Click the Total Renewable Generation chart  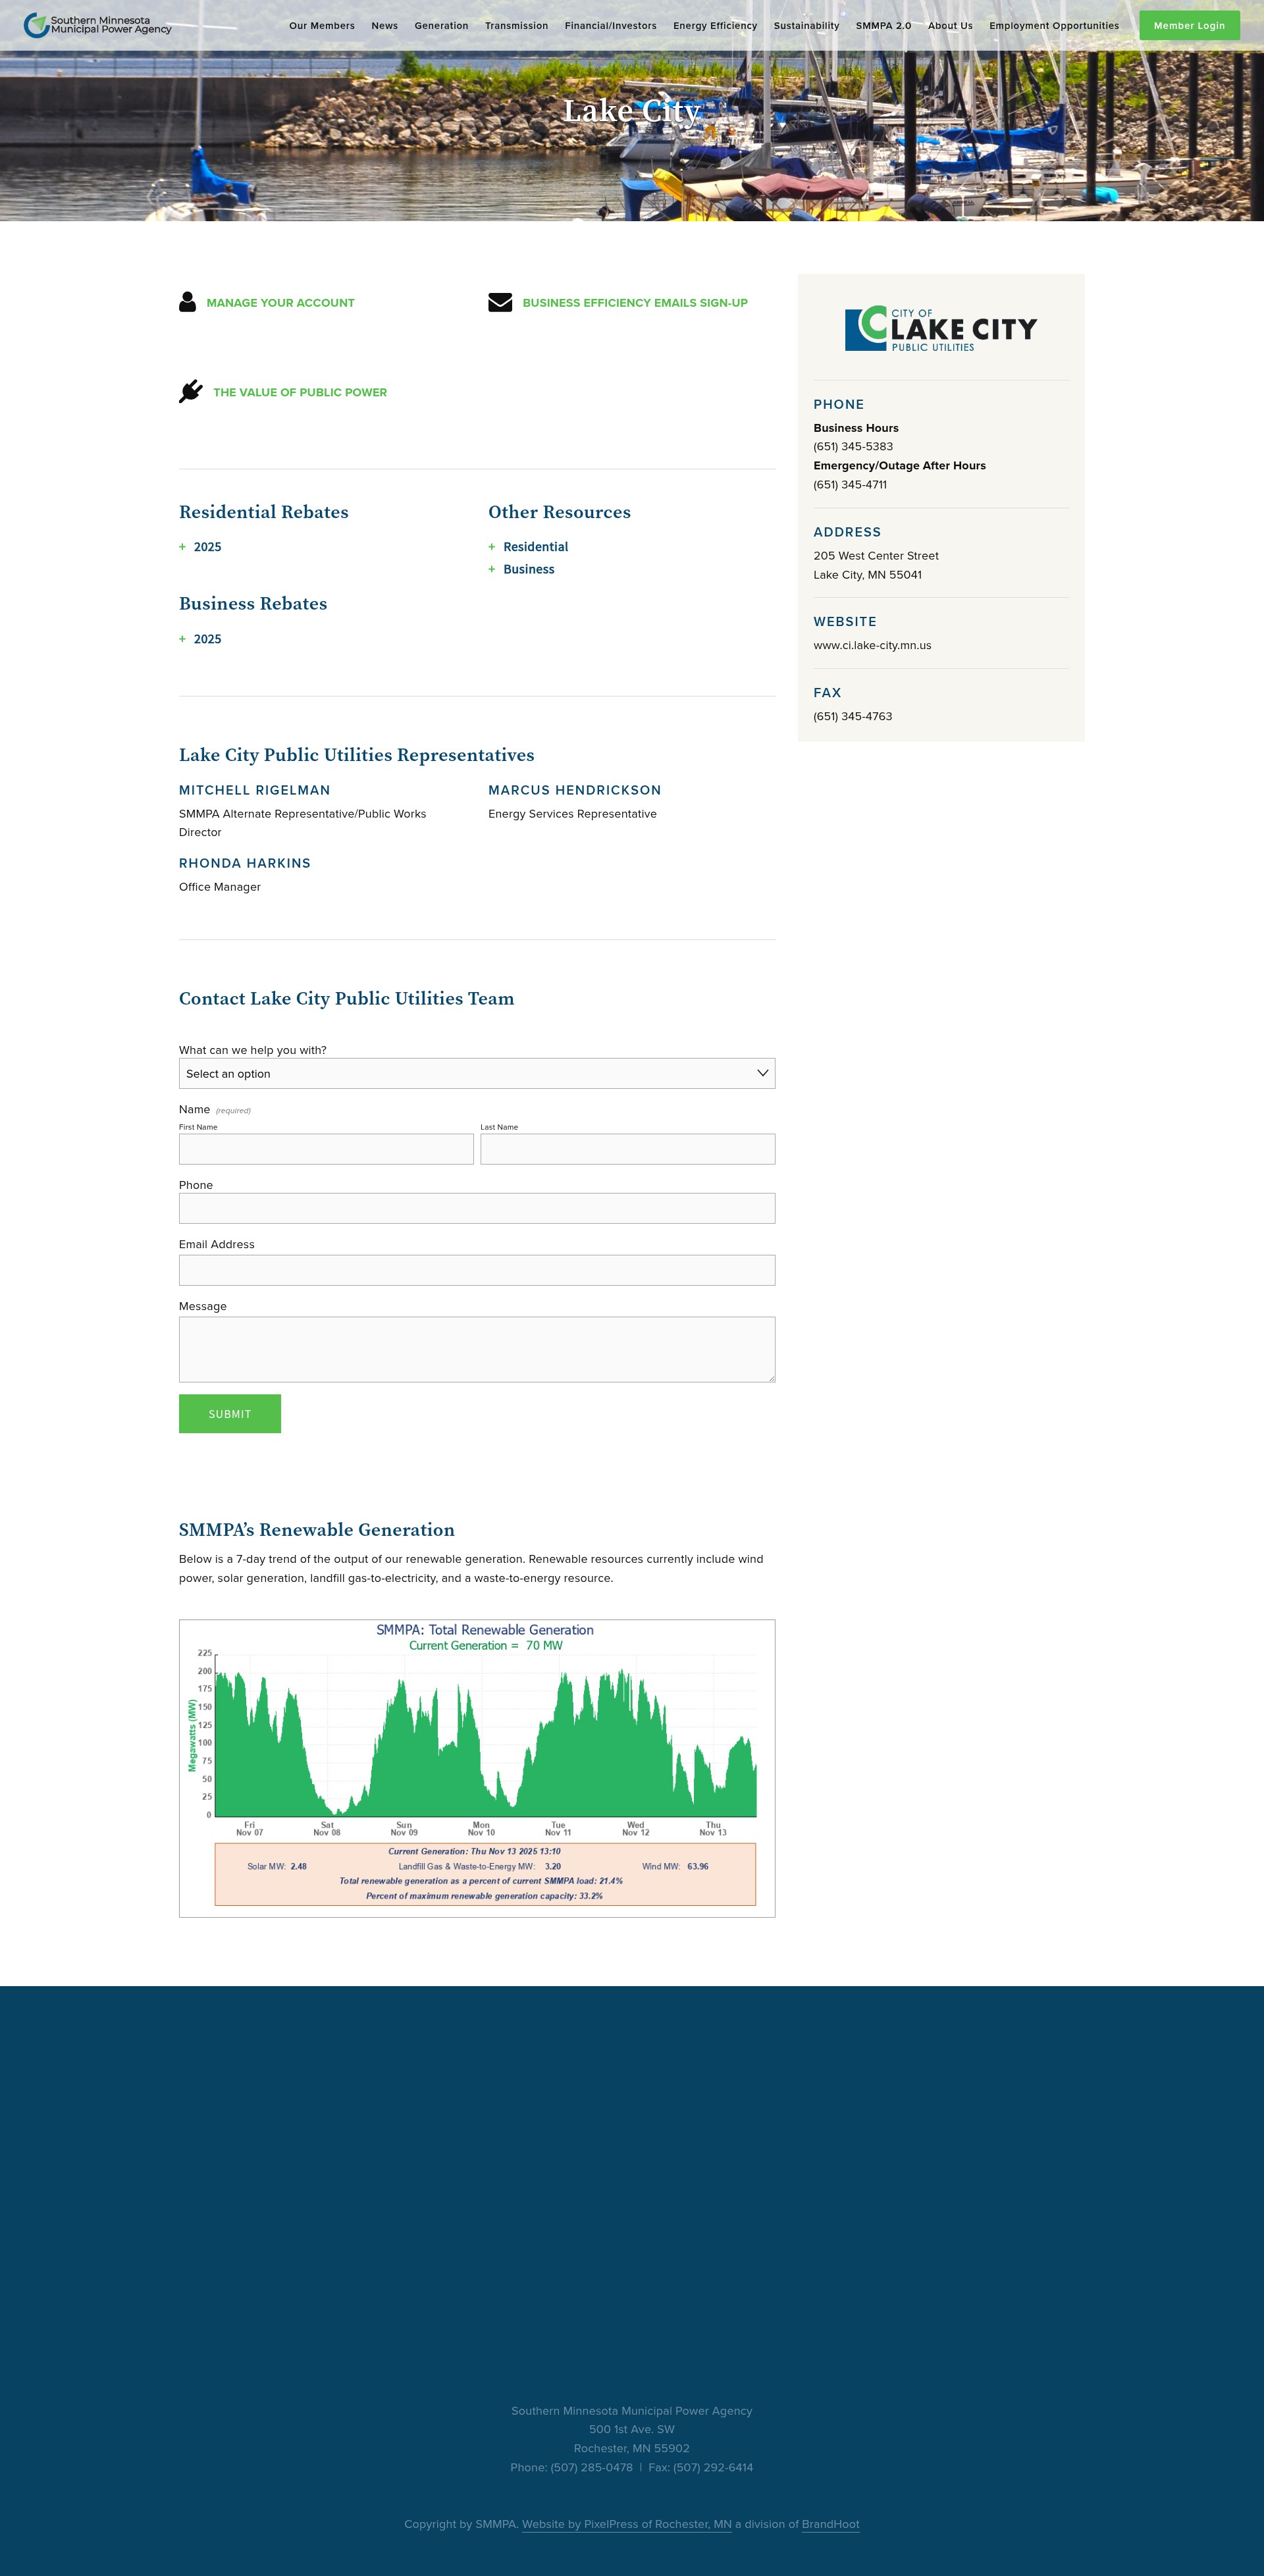click(x=477, y=1768)
